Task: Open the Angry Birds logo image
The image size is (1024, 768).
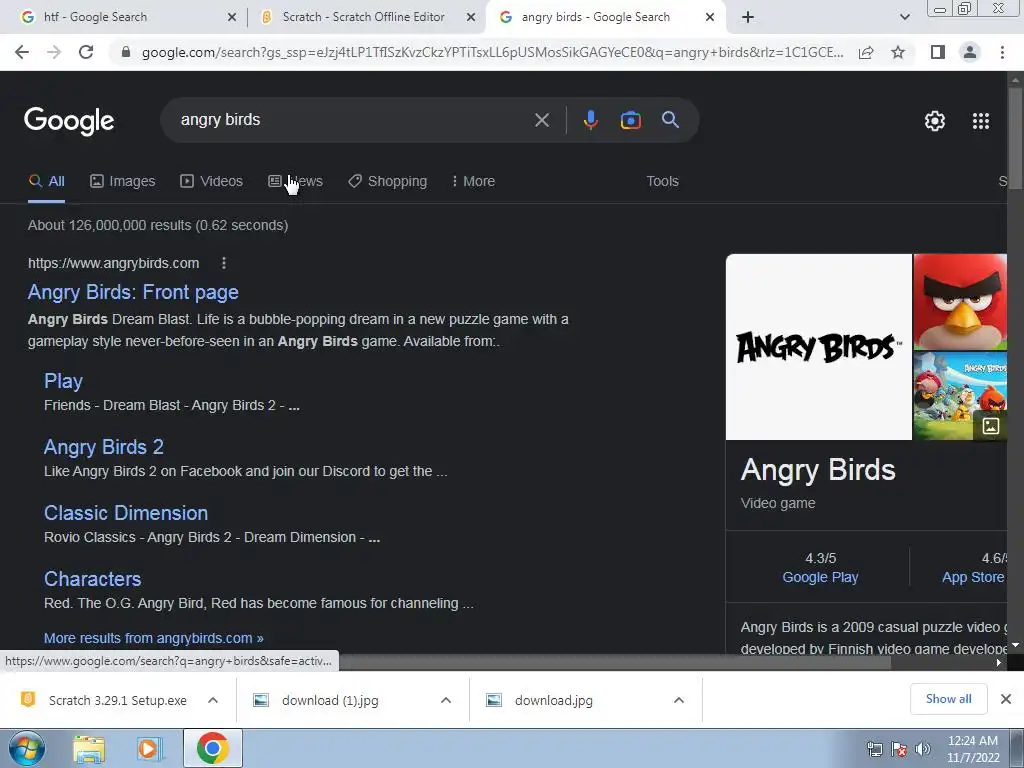Action: click(818, 347)
